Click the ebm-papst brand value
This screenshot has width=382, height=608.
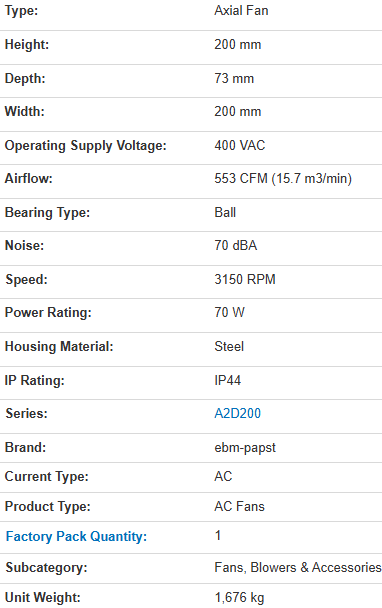click(245, 448)
